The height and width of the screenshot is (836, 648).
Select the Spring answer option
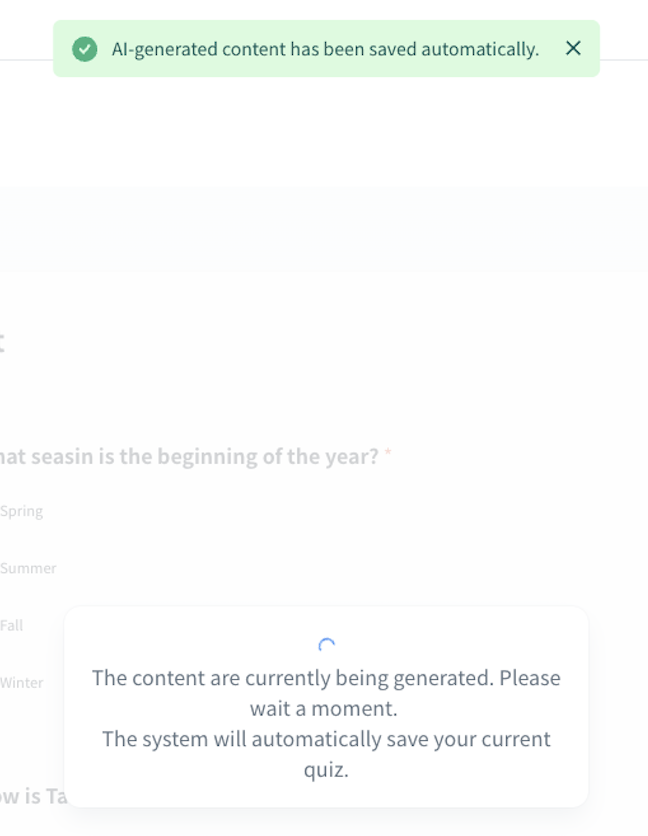[21, 511]
